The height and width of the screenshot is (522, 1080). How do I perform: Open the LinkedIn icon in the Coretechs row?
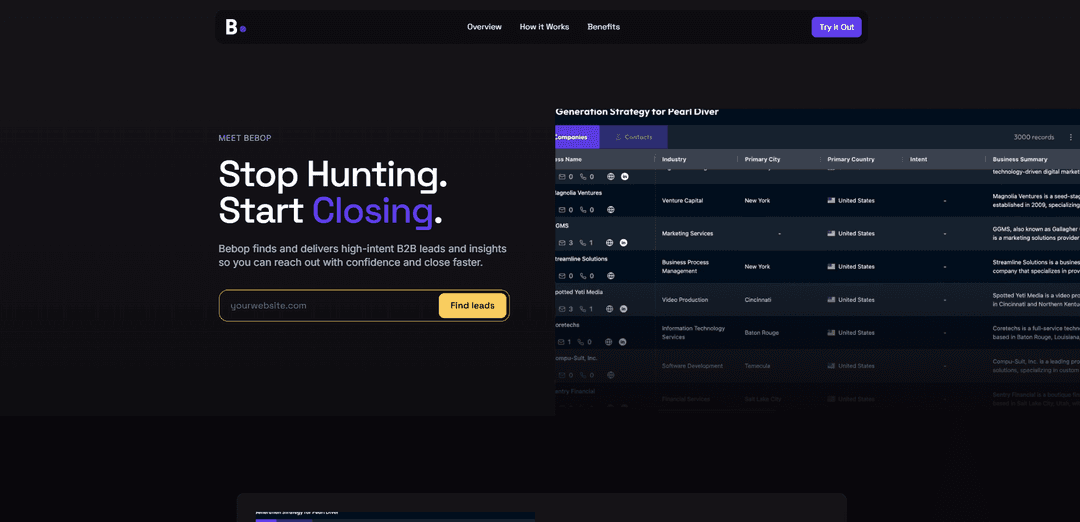pyautogui.click(x=623, y=342)
